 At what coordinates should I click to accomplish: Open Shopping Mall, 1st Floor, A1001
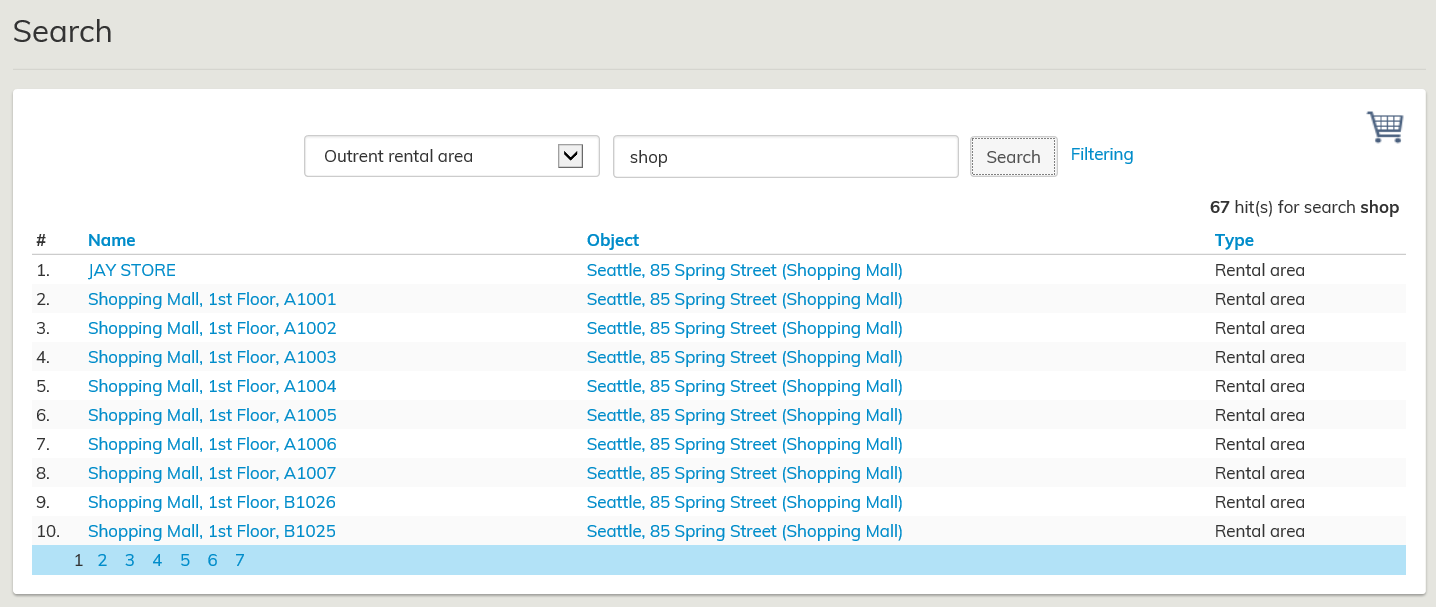[x=212, y=299]
